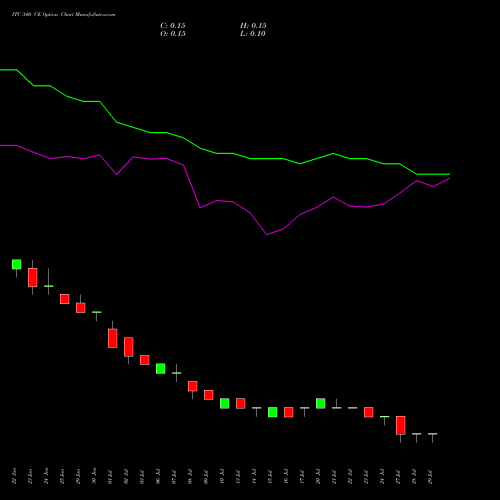The width and height of the screenshot is (500, 500).
Task: Click the red candlestick for 02 Jul
Action: click(129, 347)
